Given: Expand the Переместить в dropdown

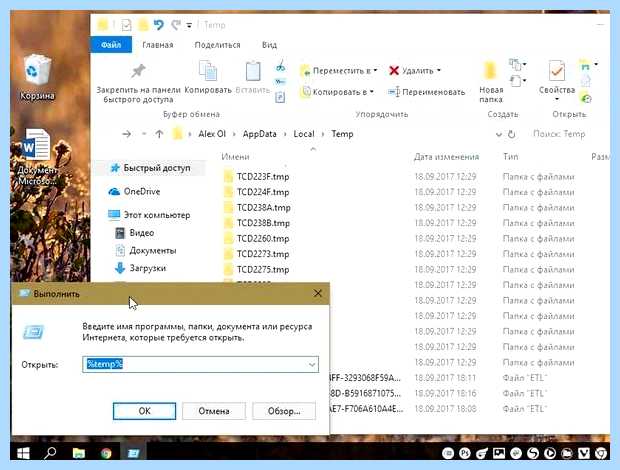Looking at the screenshot, I should click(x=375, y=70).
